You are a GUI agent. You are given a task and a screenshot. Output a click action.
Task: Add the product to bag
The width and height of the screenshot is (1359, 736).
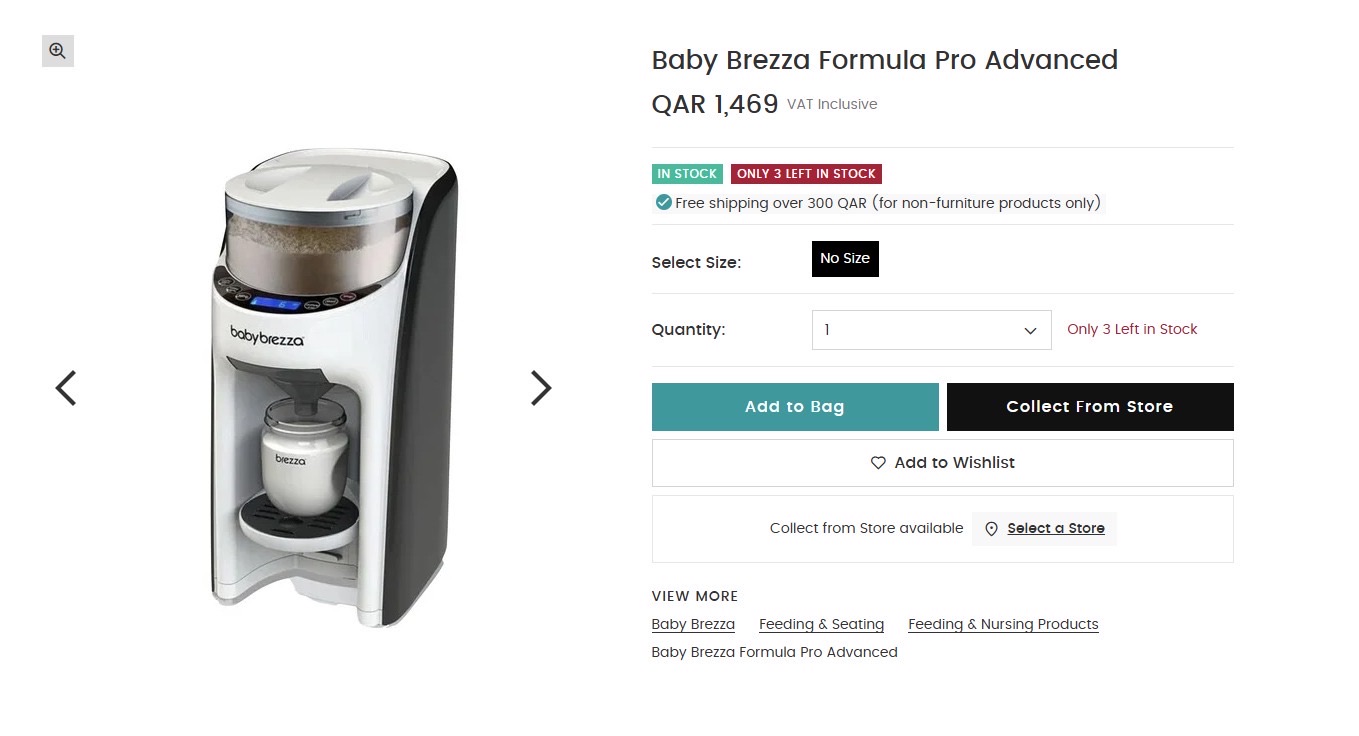[795, 407]
